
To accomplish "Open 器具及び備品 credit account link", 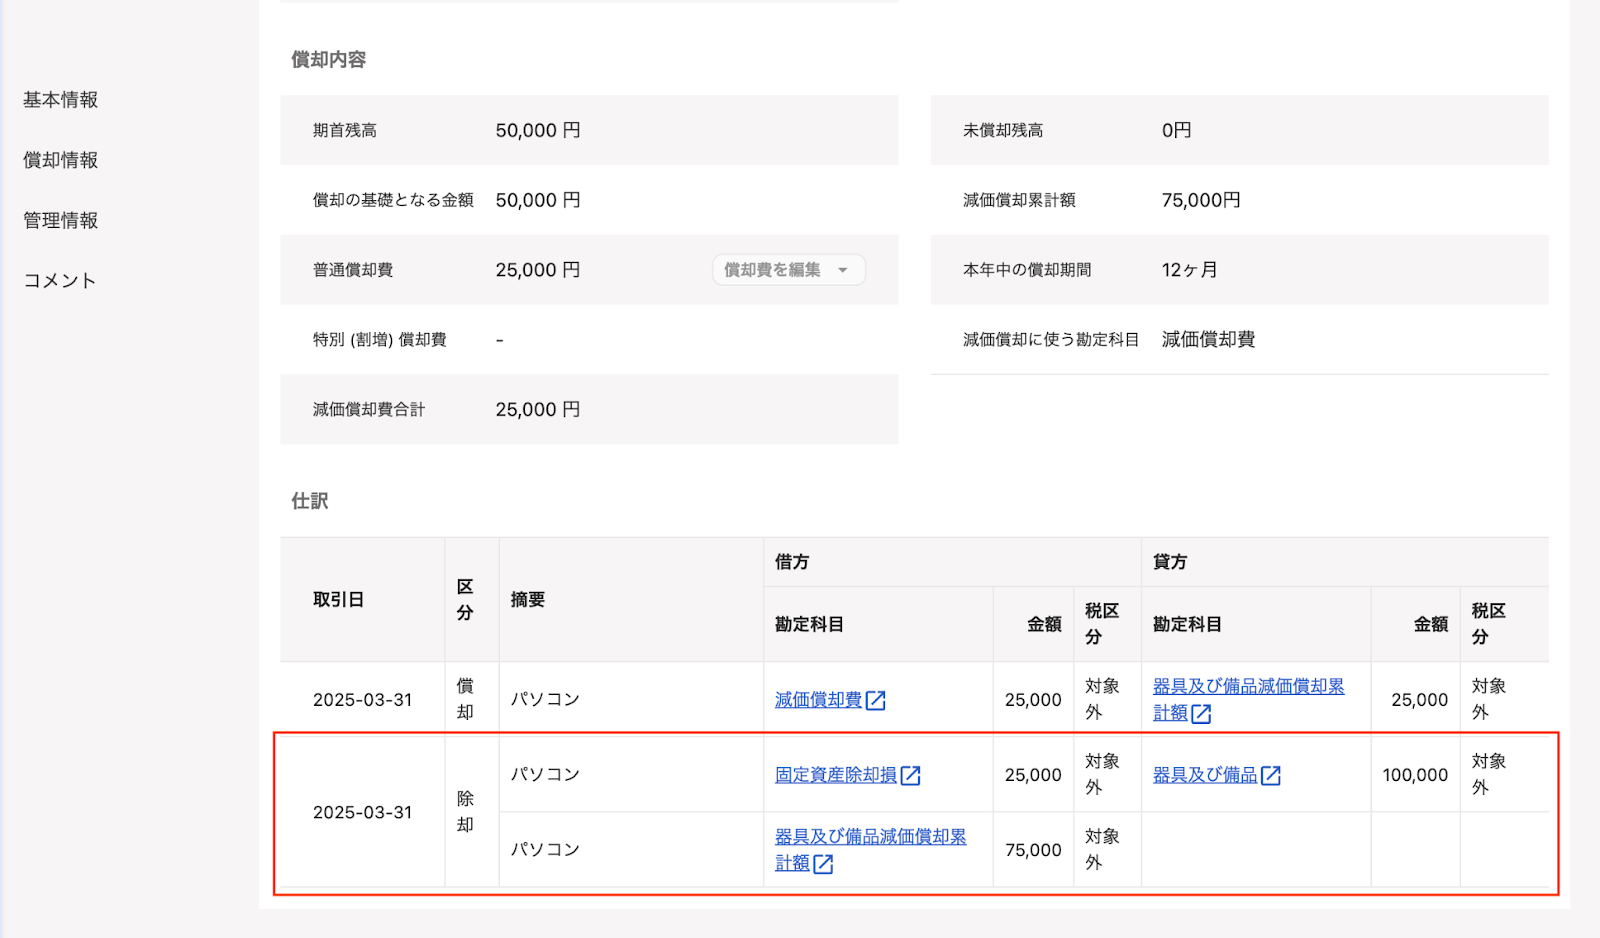I will 1205,775.
